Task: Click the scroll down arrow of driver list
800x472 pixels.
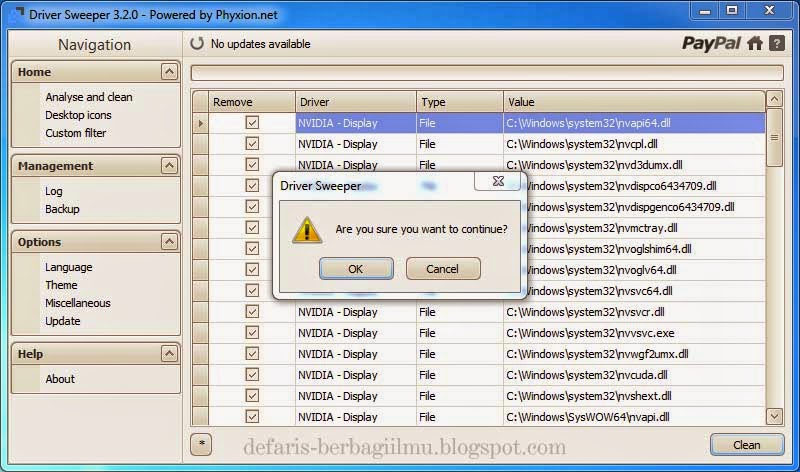Action: 774,416
